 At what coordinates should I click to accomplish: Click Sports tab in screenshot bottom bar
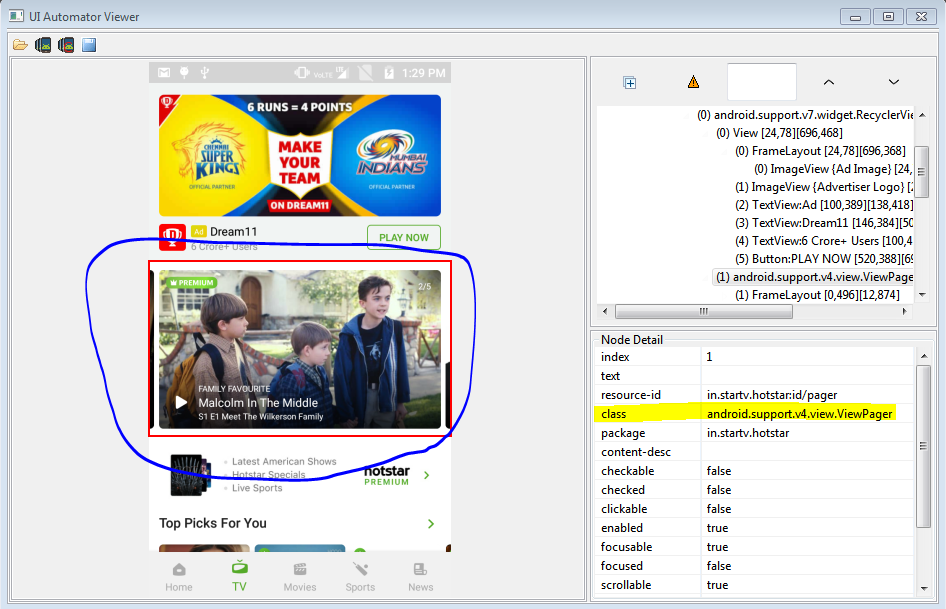360,577
